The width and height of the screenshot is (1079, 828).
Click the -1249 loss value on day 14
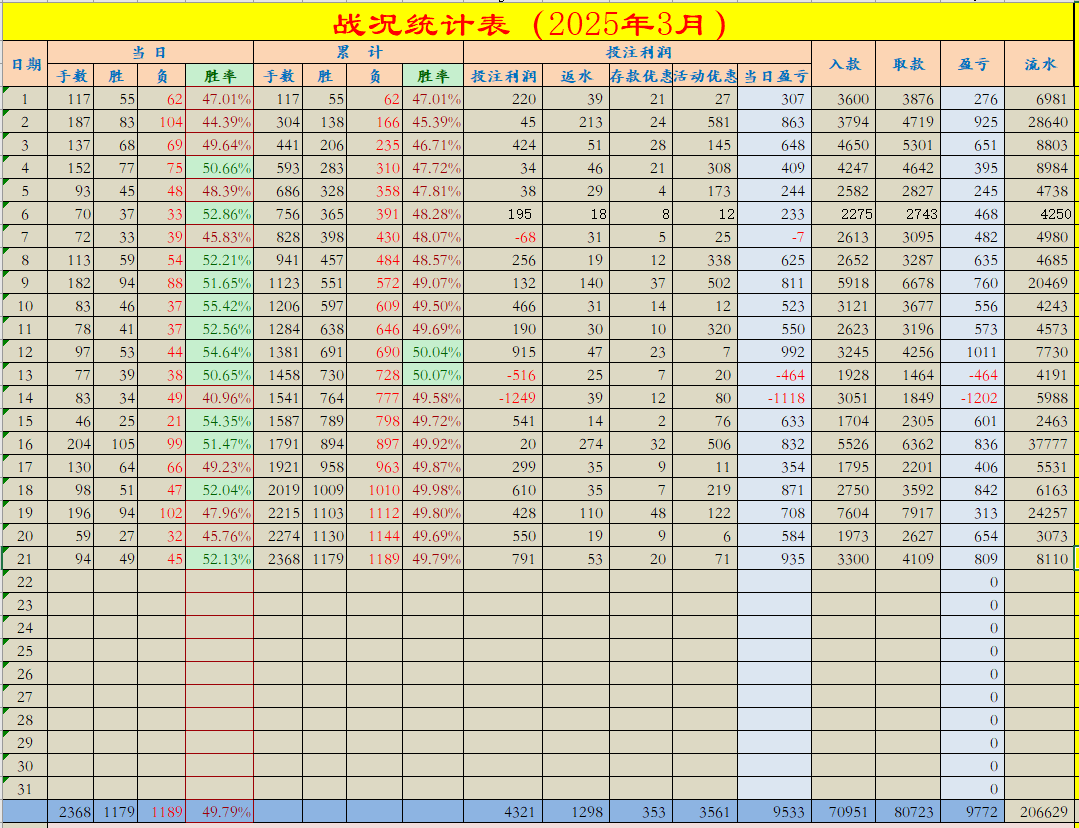point(503,399)
